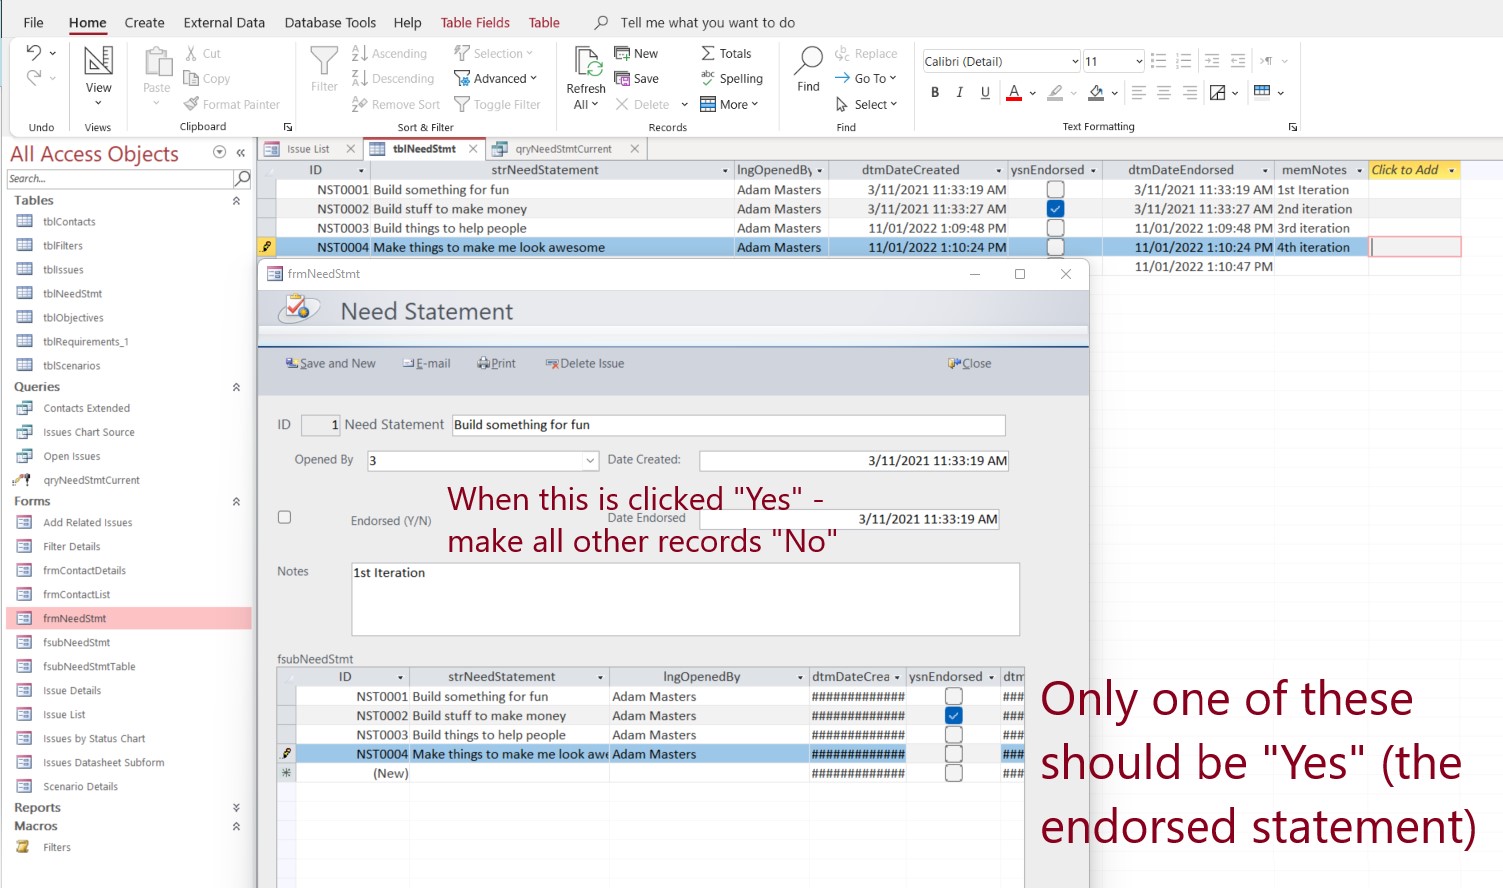1503x888 pixels.
Task: Click Refresh All icon
Action: click(586, 77)
